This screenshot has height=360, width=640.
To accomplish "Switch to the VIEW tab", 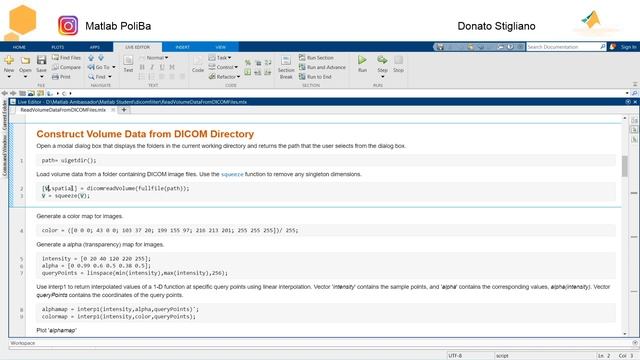I will [220, 47].
